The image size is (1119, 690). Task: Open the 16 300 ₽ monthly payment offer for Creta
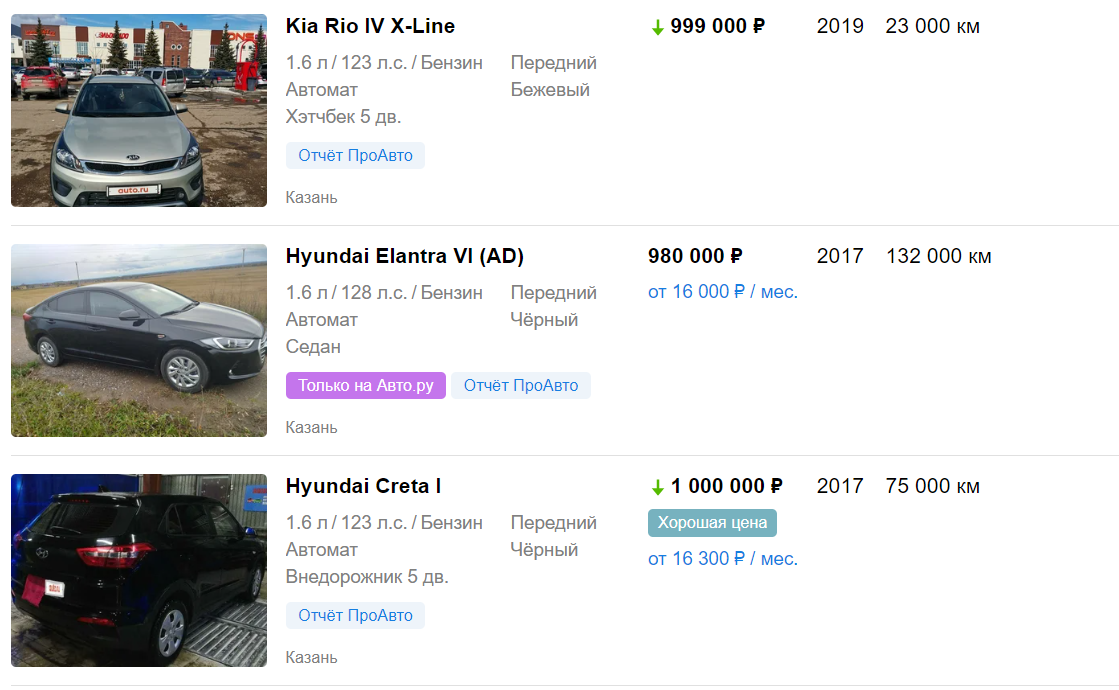(x=723, y=558)
